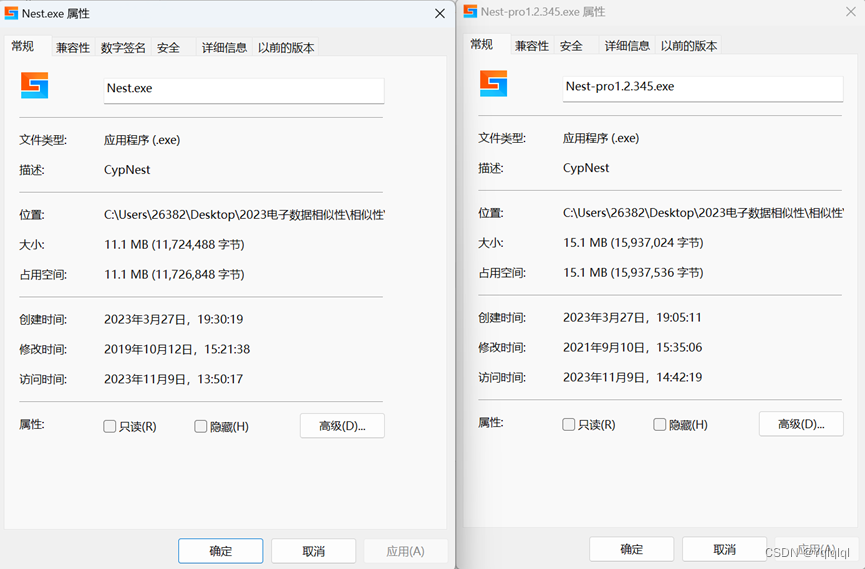This screenshot has width=865, height=569.
Task: Click access time 2023年11月9日, 13:50:17
Action: pos(174,379)
